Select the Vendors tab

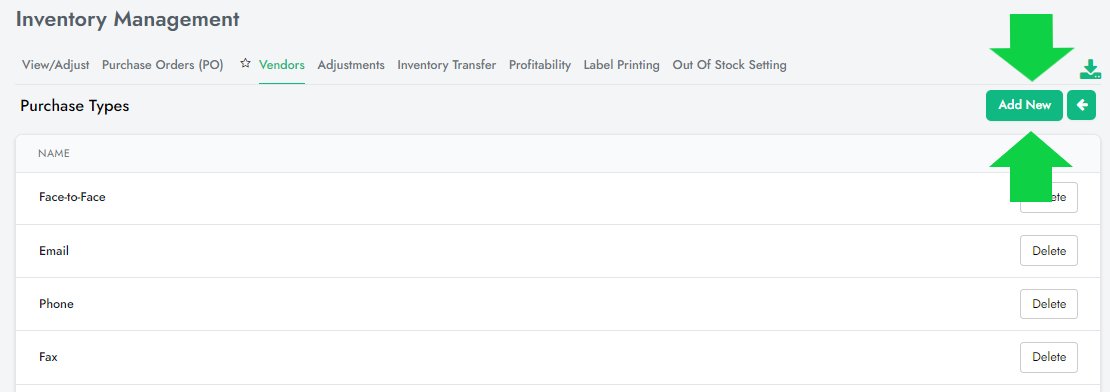pos(282,65)
